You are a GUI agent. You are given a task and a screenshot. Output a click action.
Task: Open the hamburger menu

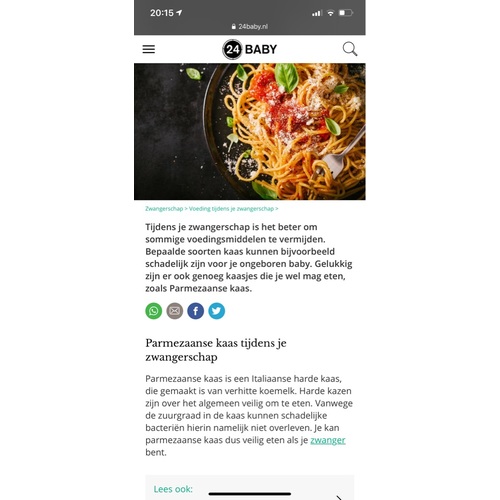pyautogui.click(x=149, y=49)
